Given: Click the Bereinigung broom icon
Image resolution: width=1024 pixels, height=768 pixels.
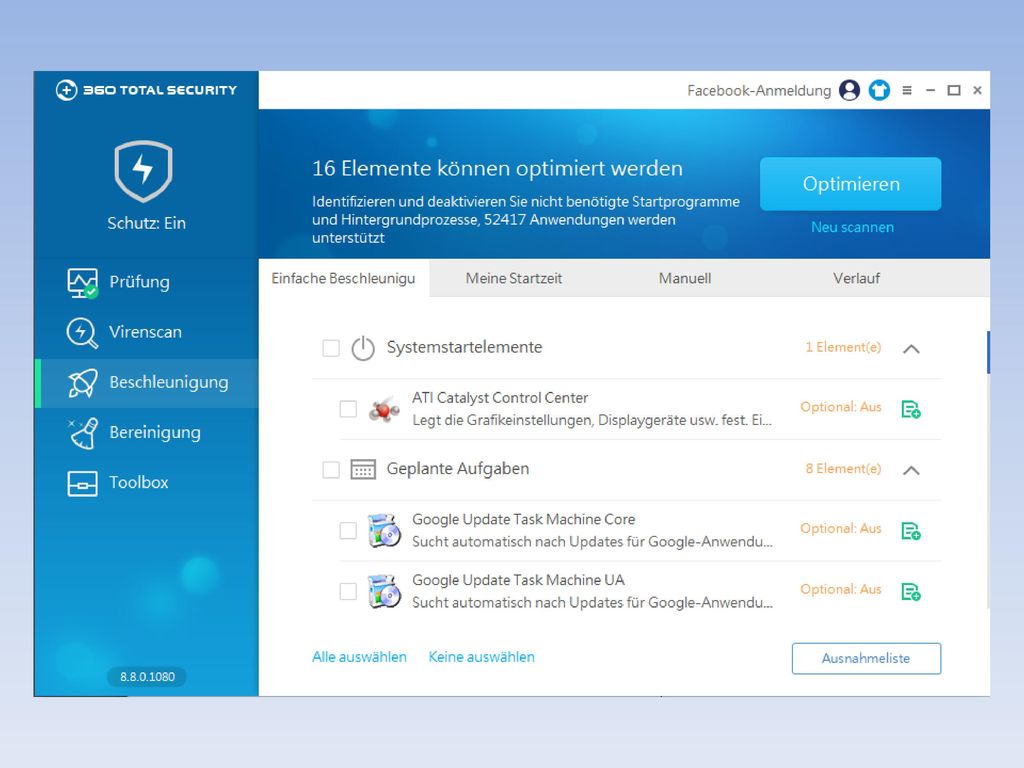Looking at the screenshot, I should coord(82,434).
